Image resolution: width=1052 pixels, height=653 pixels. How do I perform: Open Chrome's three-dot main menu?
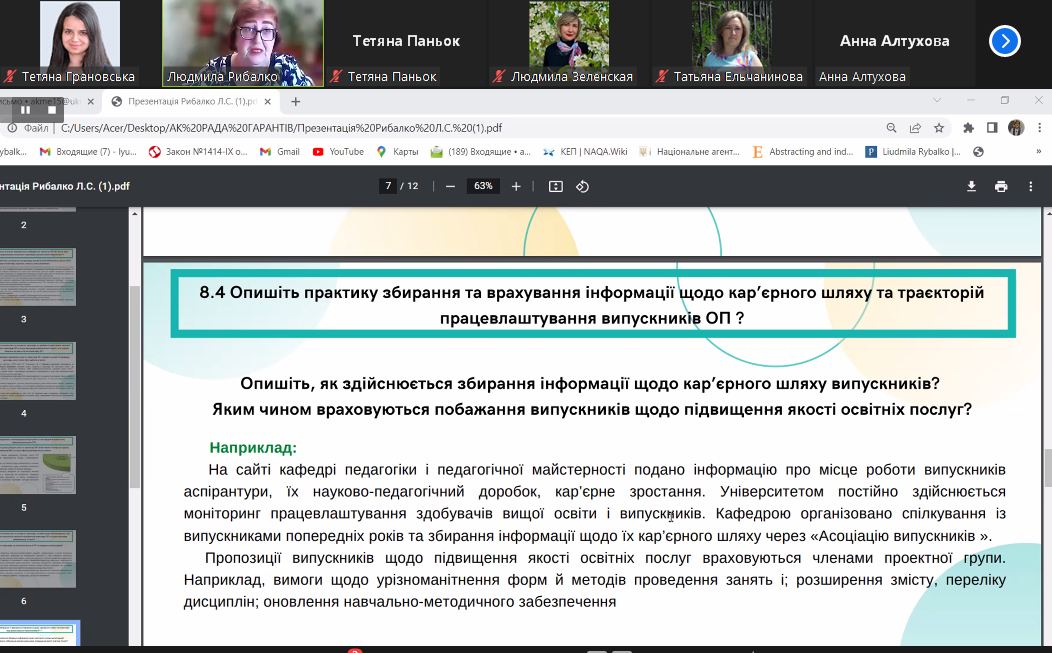click(1039, 128)
